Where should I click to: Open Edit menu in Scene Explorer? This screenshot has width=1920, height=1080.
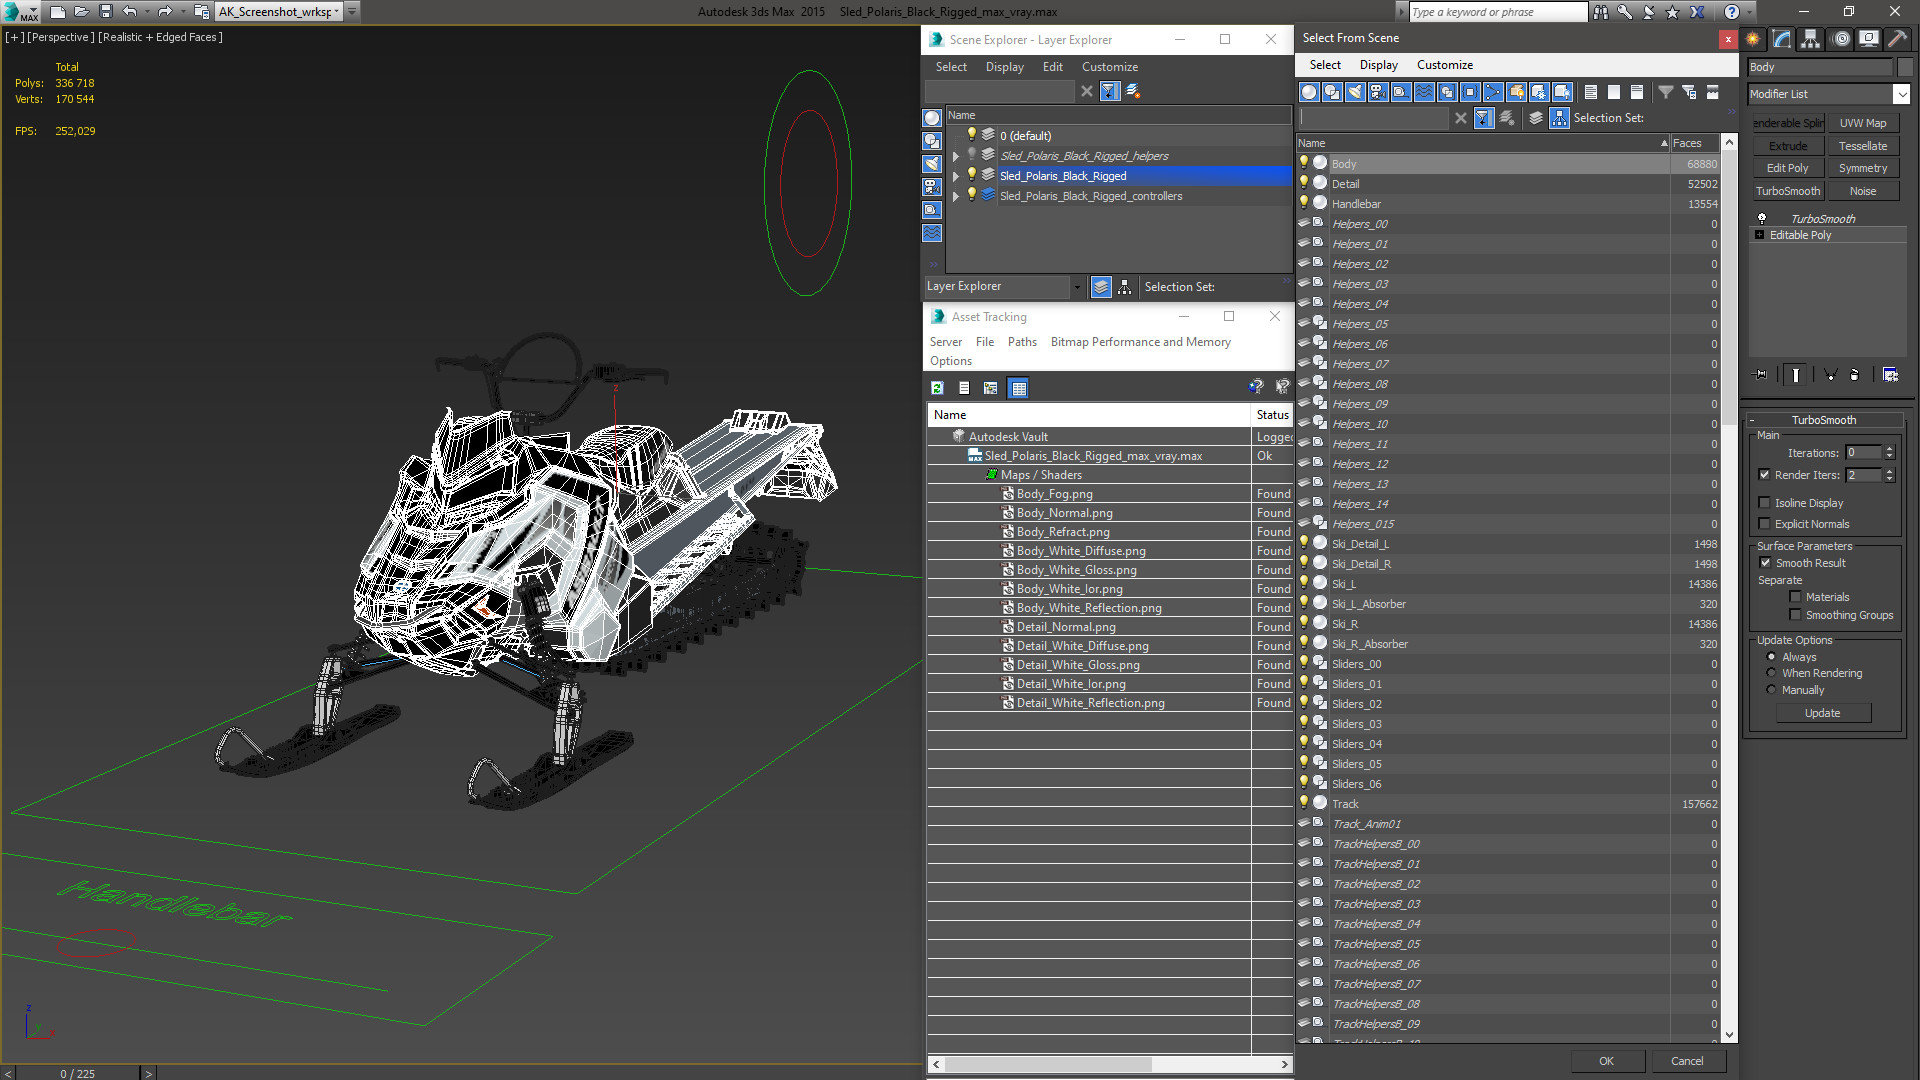[1052, 67]
